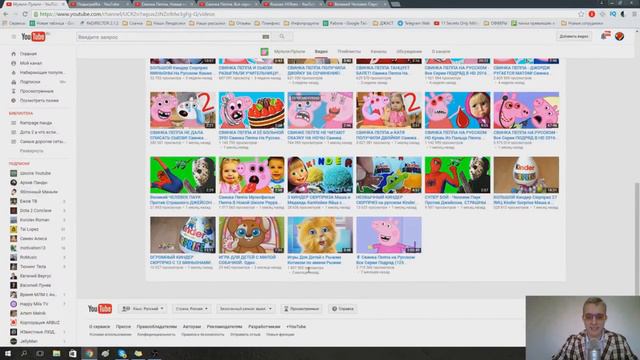Open the Terms of use footer link

110,334
